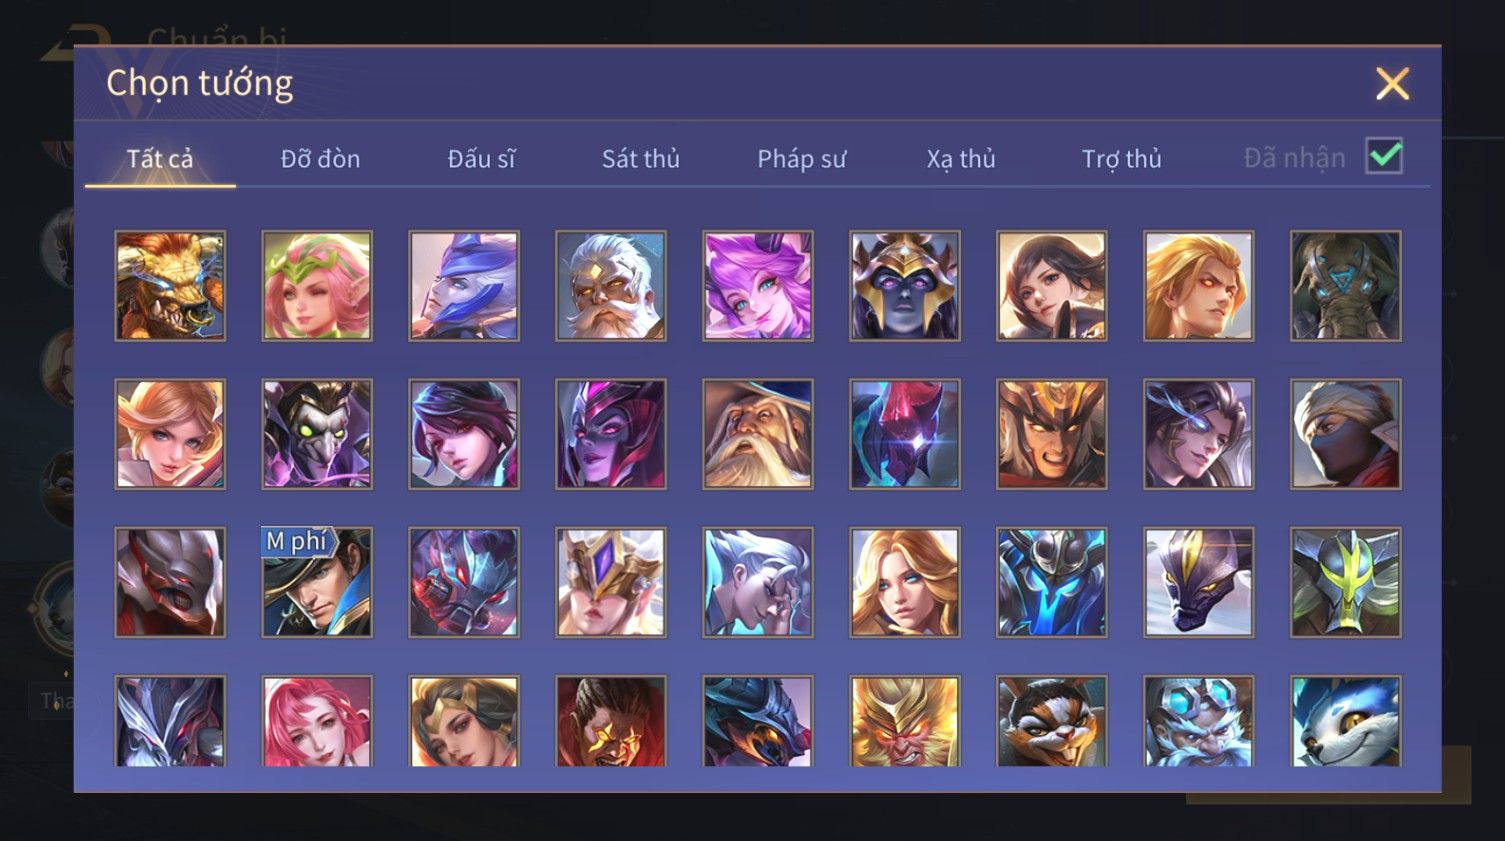1505x841 pixels.
Task: Choose the blonde long-haired woman portrait
Action: 905,582
